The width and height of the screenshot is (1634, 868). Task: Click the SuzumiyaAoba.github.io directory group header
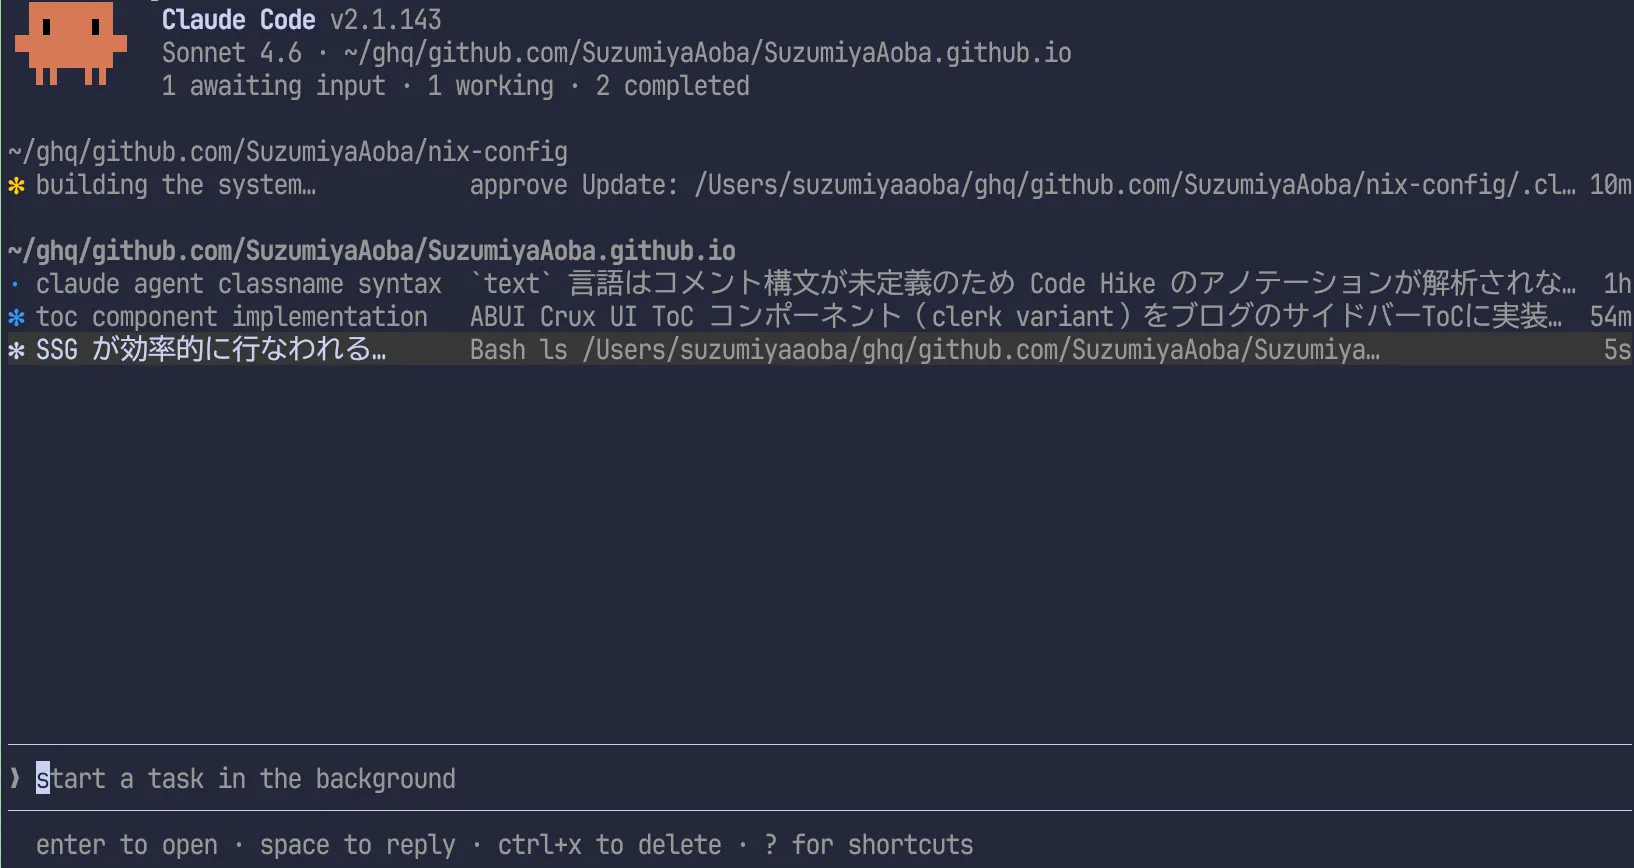coord(372,251)
